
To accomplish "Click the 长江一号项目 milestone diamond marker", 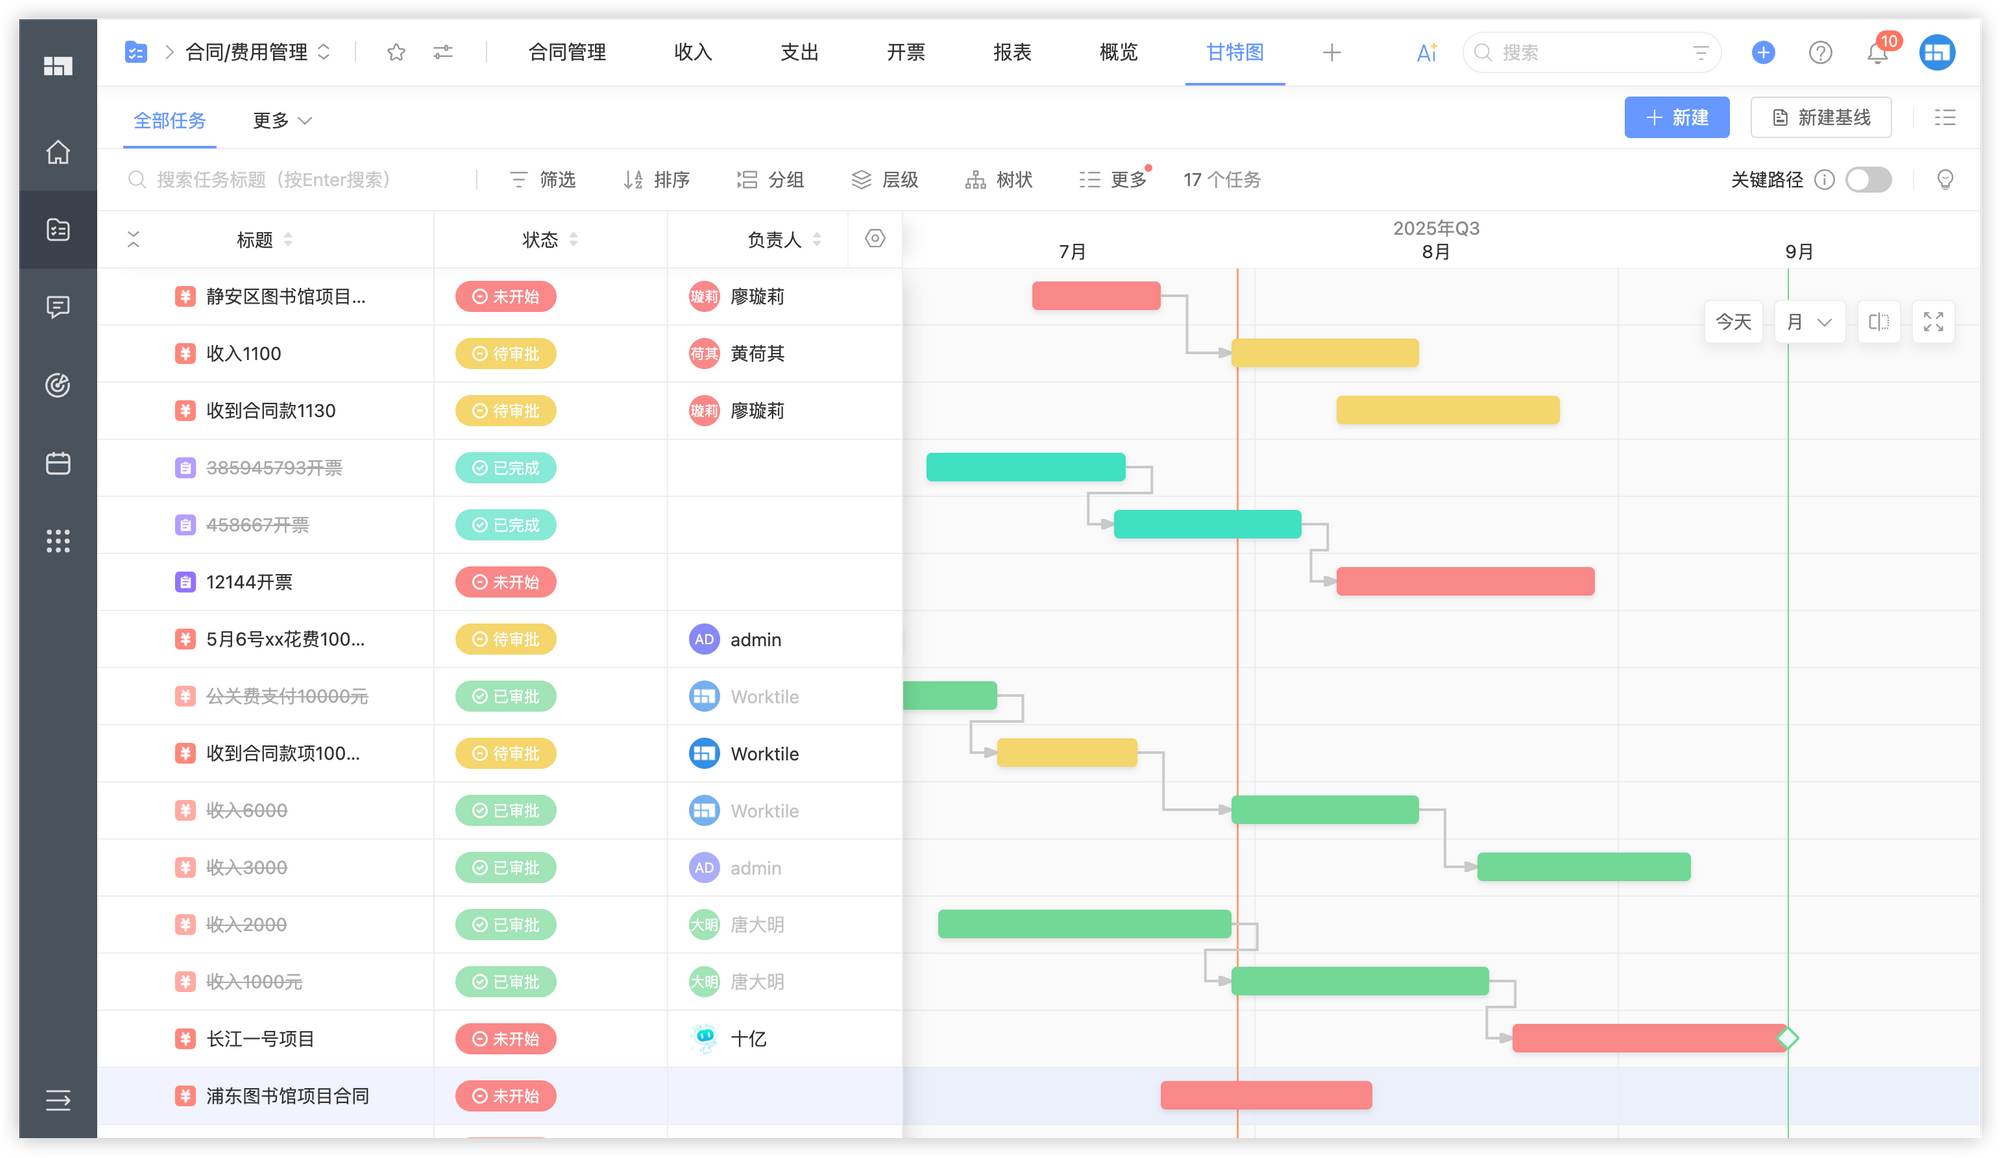I will tap(1788, 1038).
